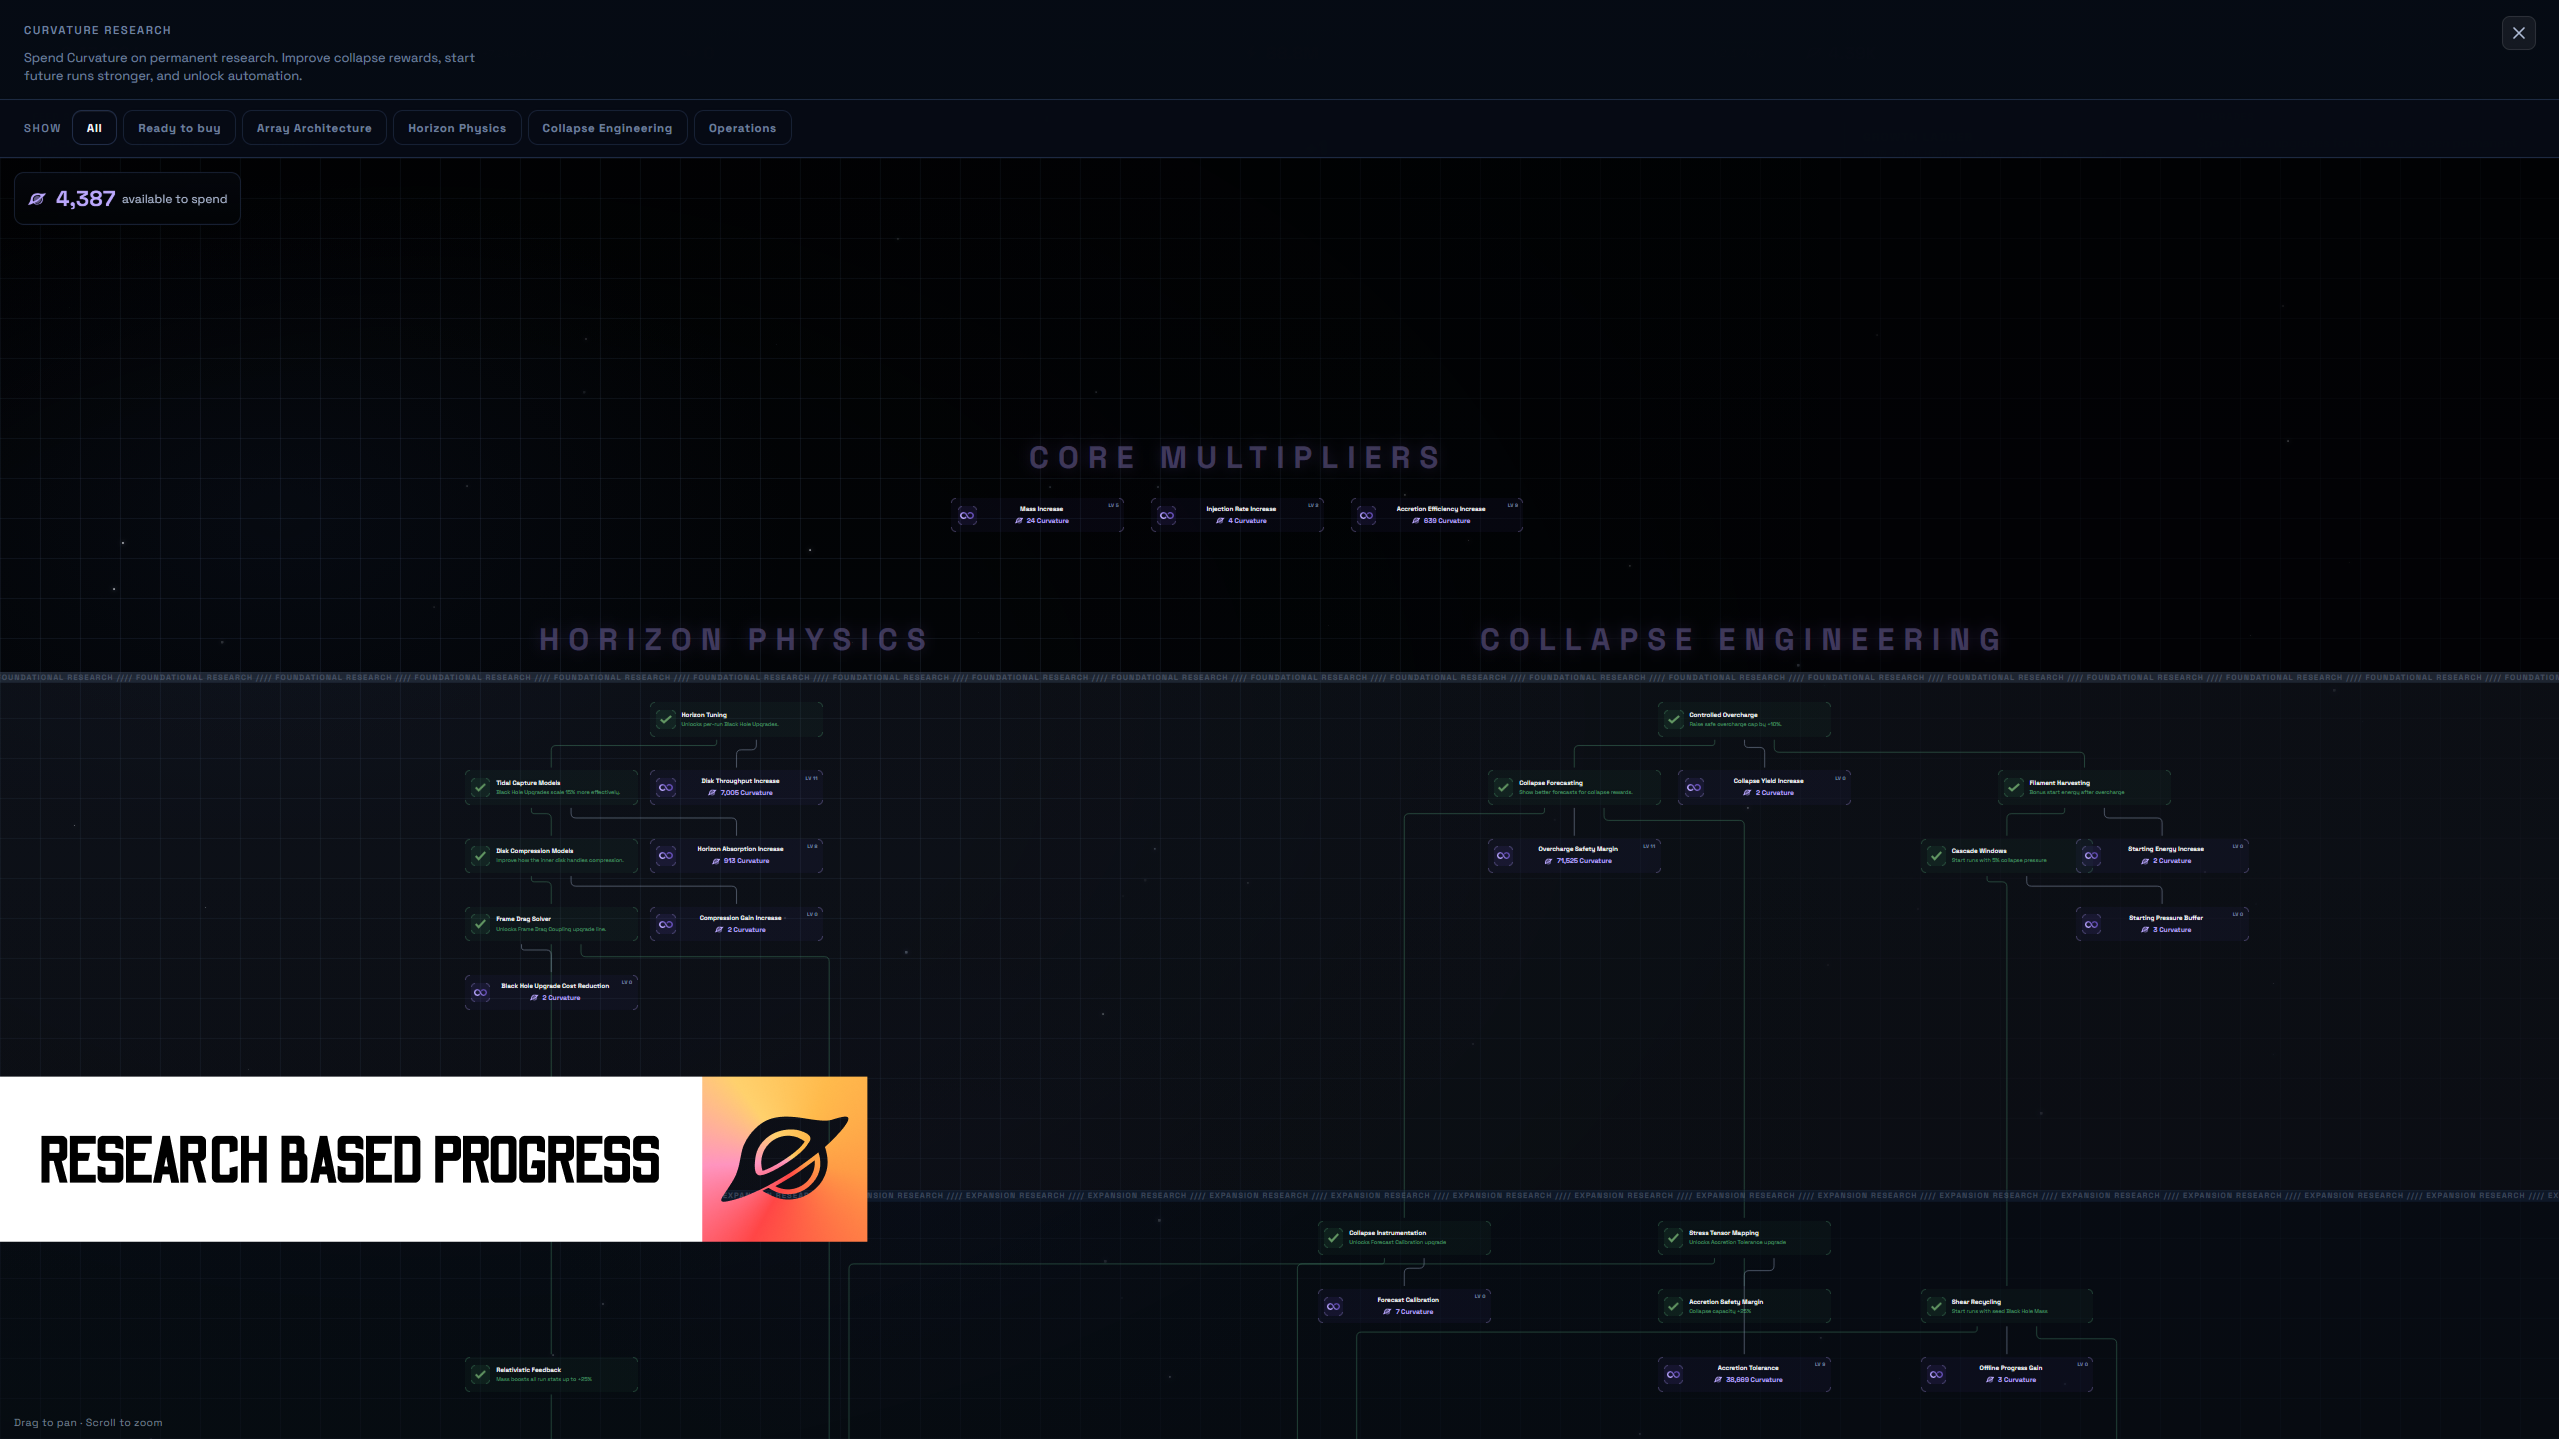Image resolution: width=2560 pixels, height=1439 pixels.
Task: Click infinity icon on Black Hole Upgrade Cost Reduction
Action: [x=481, y=993]
